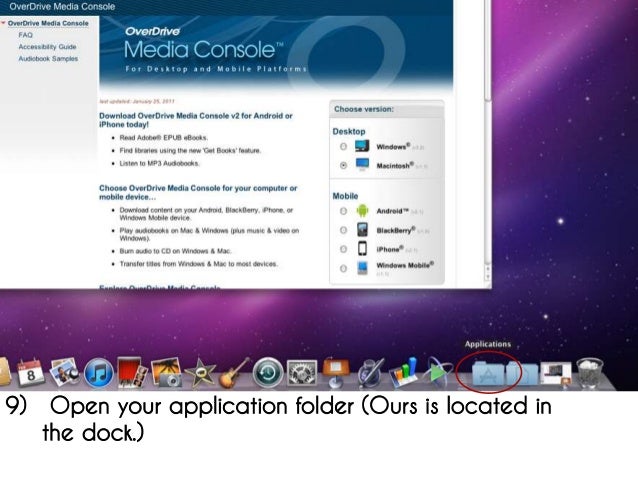Screen dimensions: 638x479
Task: Click the browser vertical scrollbar thumb
Action: tap(487, 49)
